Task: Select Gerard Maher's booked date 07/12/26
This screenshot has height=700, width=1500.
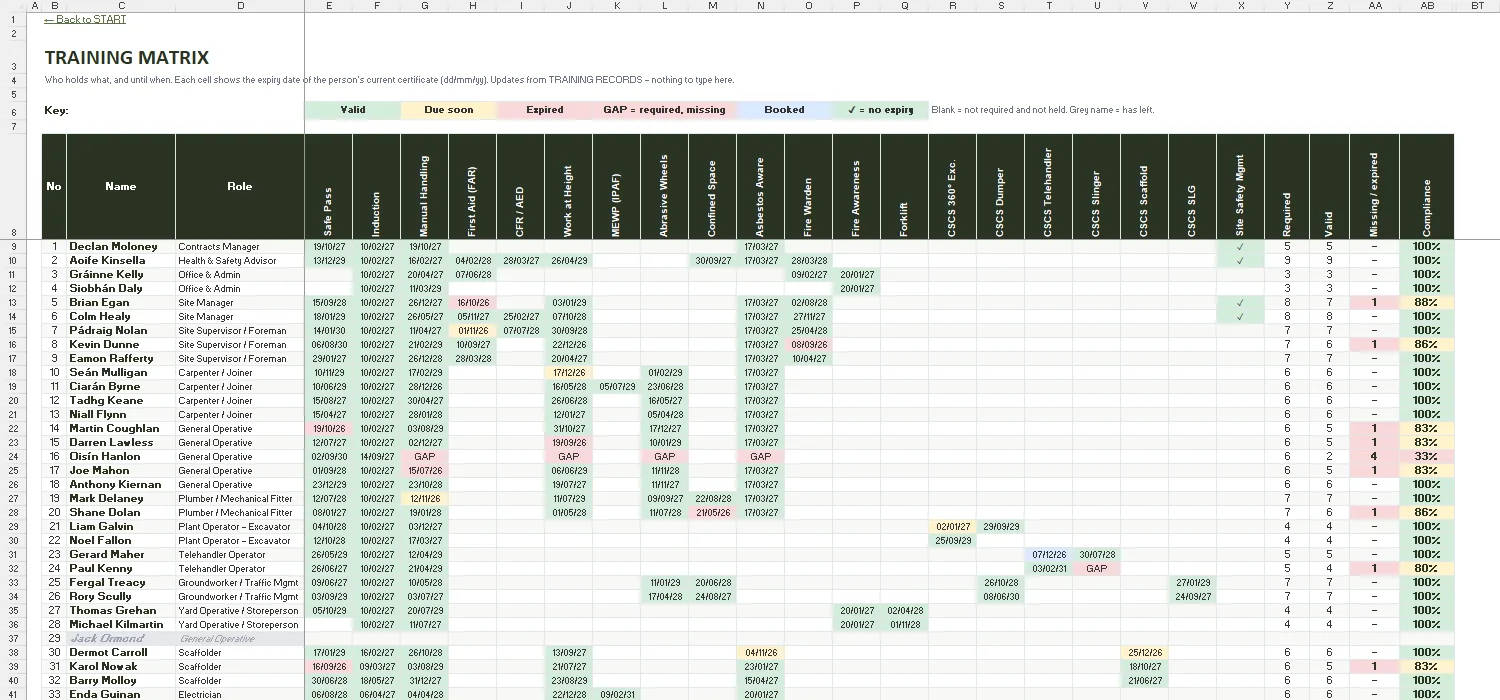Action: pyautogui.click(x=1048, y=554)
